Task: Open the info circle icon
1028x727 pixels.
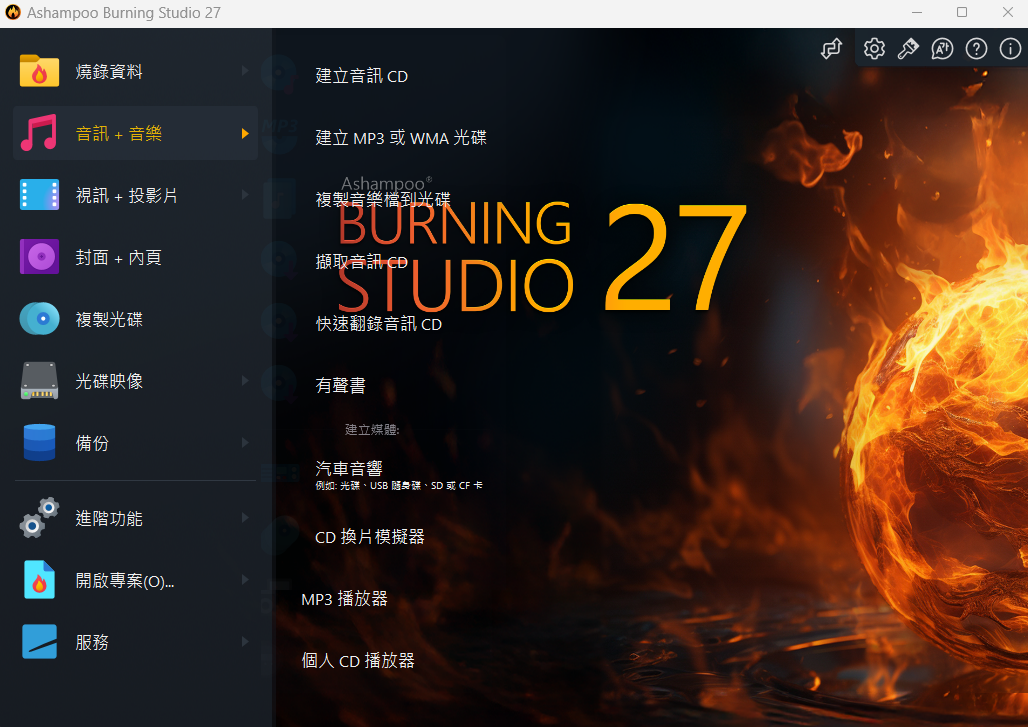Action: click(x=1010, y=49)
